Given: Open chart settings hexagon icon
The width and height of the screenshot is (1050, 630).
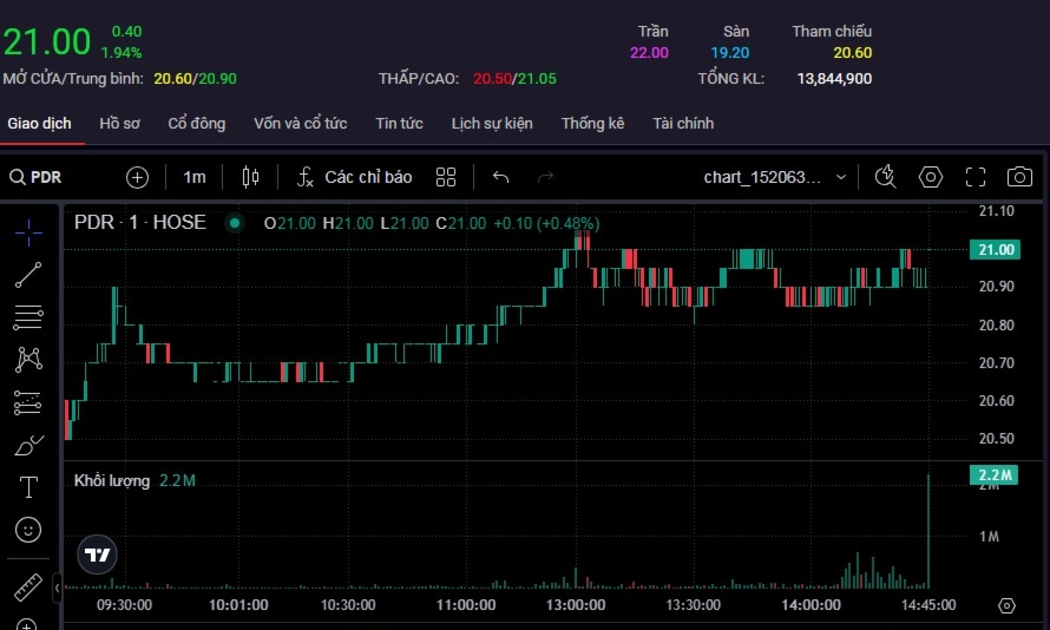Looking at the screenshot, I should click(x=931, y=177).
